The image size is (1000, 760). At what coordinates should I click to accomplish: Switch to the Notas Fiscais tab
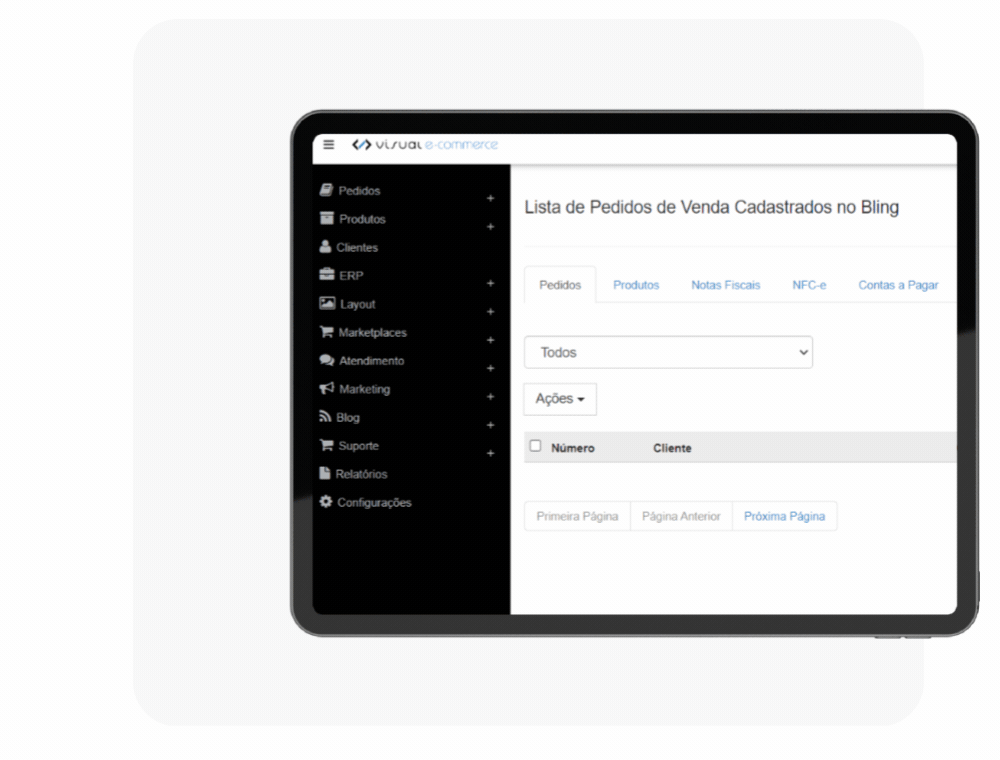click(725, 285)
